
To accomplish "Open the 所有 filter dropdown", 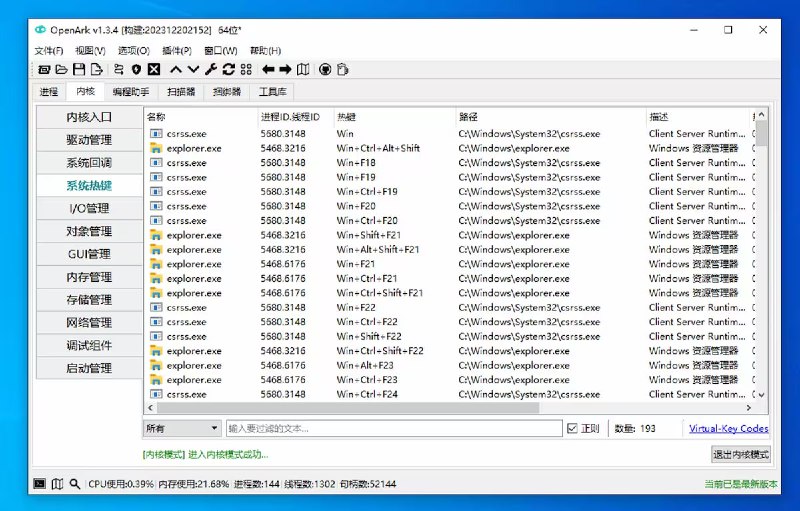I will [x=182, y=428].
